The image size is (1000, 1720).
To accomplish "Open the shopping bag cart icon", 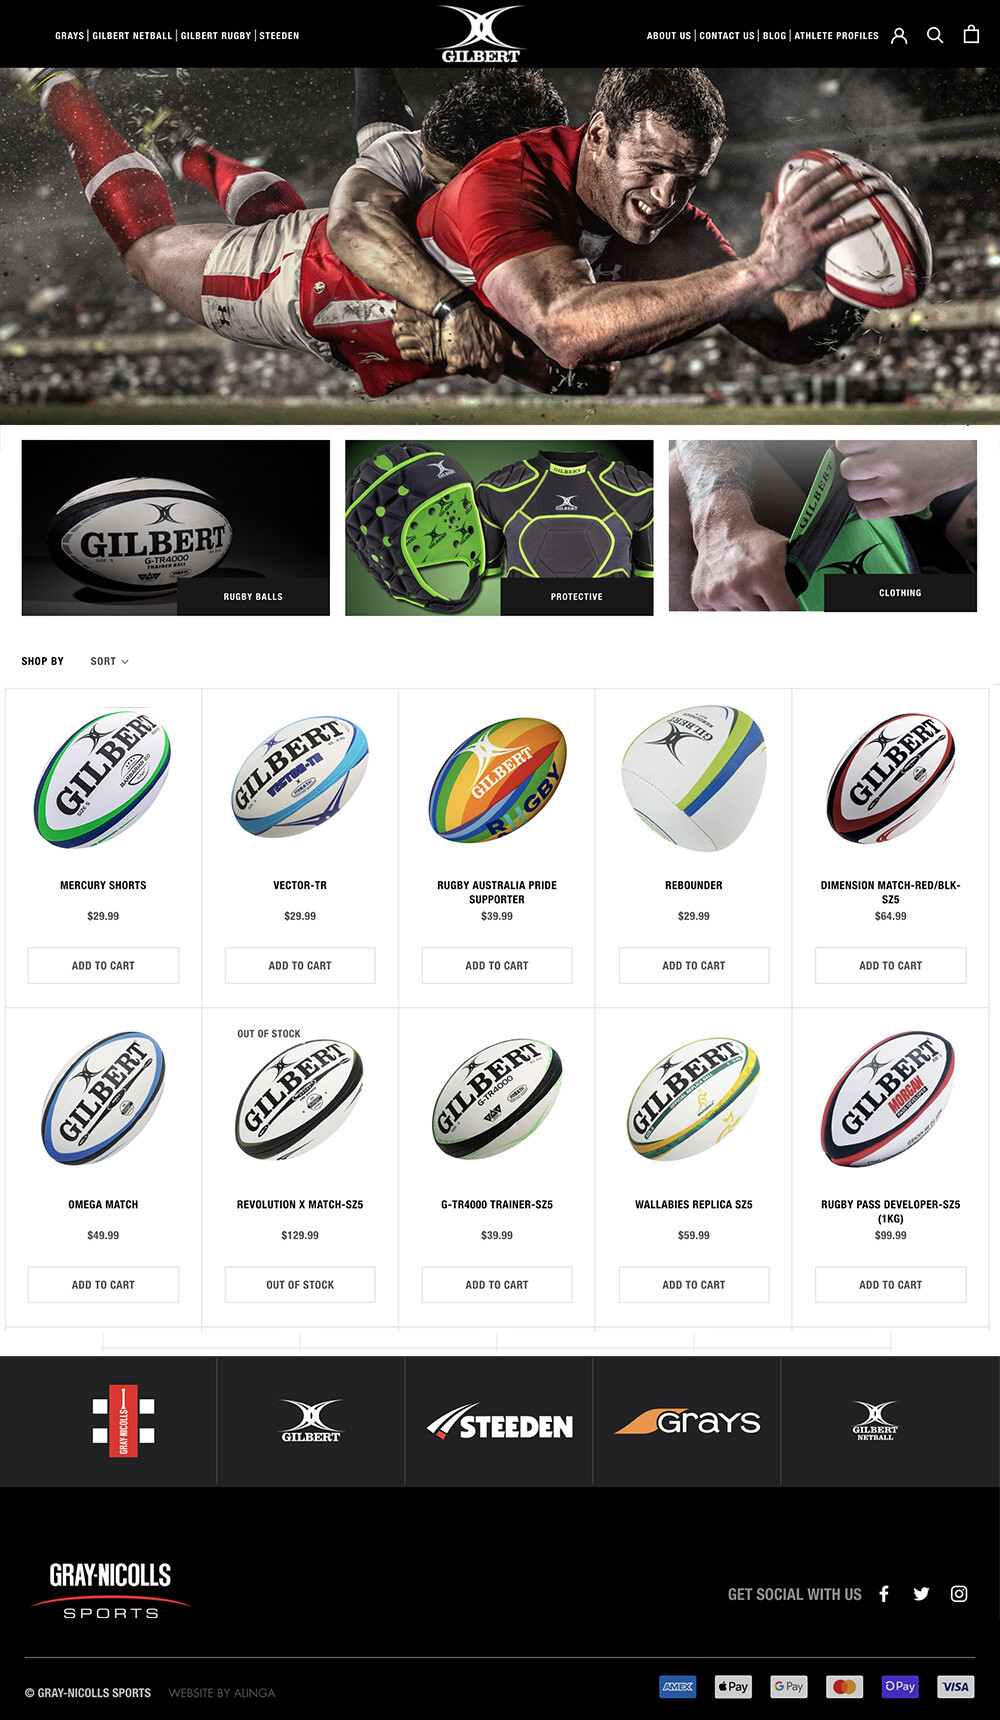I will pyautogui.click(x=971, y=34).
